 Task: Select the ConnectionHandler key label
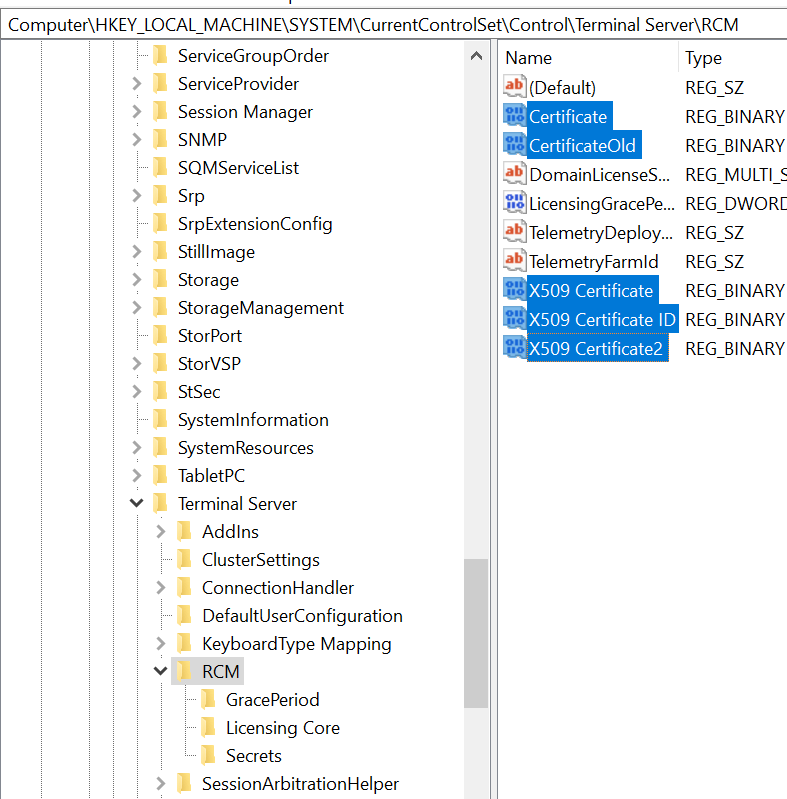[278, 588]
